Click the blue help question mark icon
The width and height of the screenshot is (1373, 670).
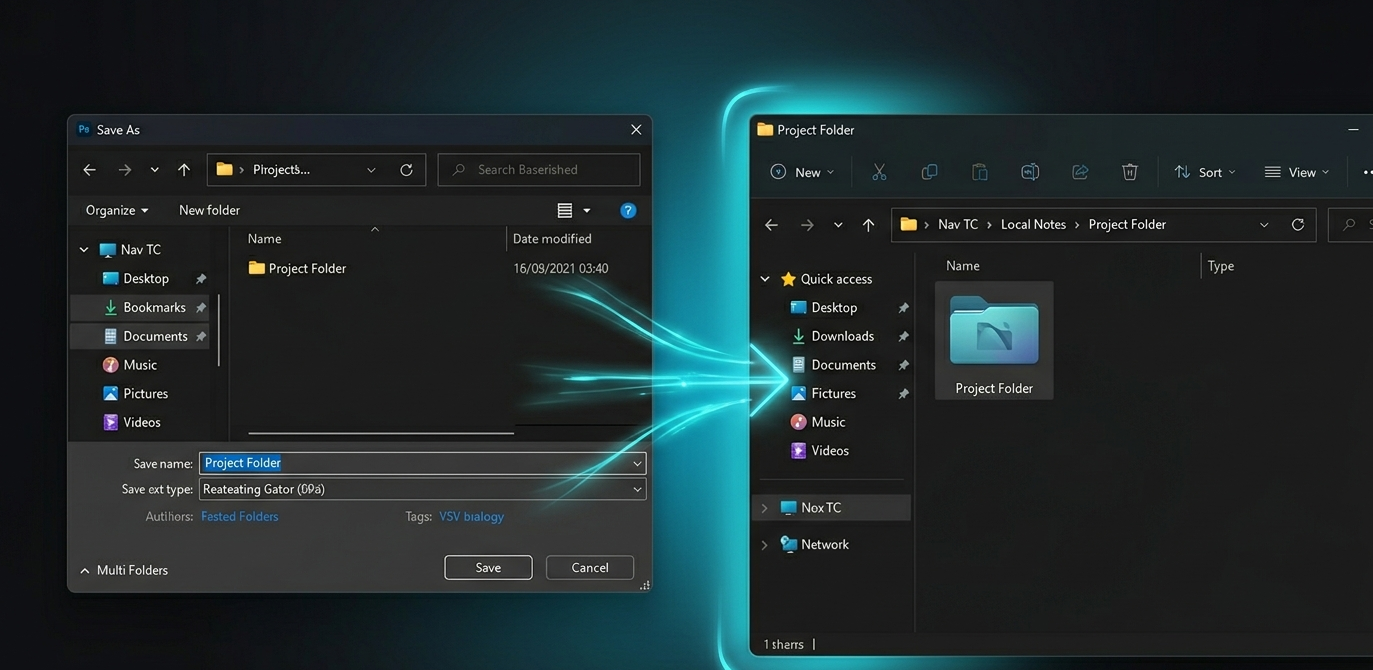point(628,210)
